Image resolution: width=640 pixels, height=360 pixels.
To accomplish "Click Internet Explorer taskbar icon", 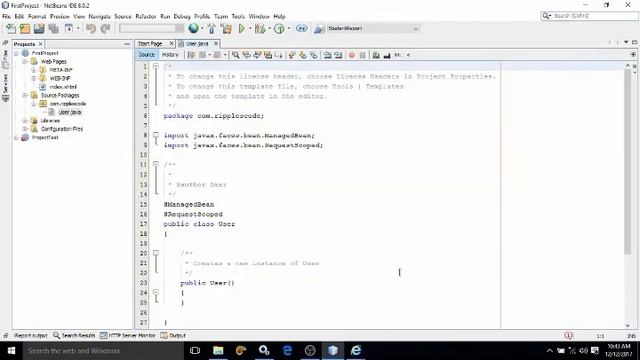I will pyautogui.click(x=356, y=351).
